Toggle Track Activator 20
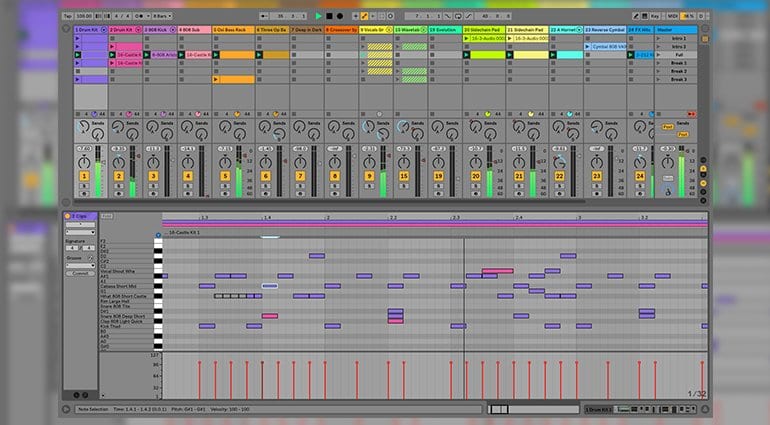This screenshot has height=425, width=770. (x=475, y=176)
